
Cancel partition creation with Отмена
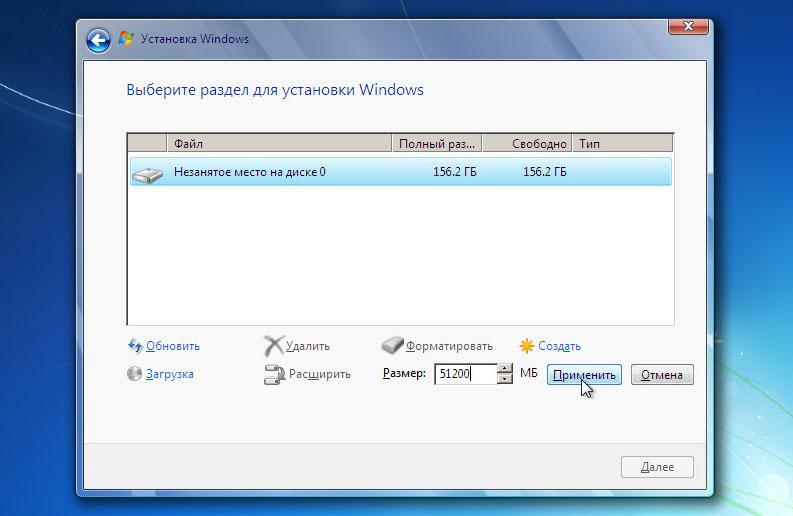662,375
